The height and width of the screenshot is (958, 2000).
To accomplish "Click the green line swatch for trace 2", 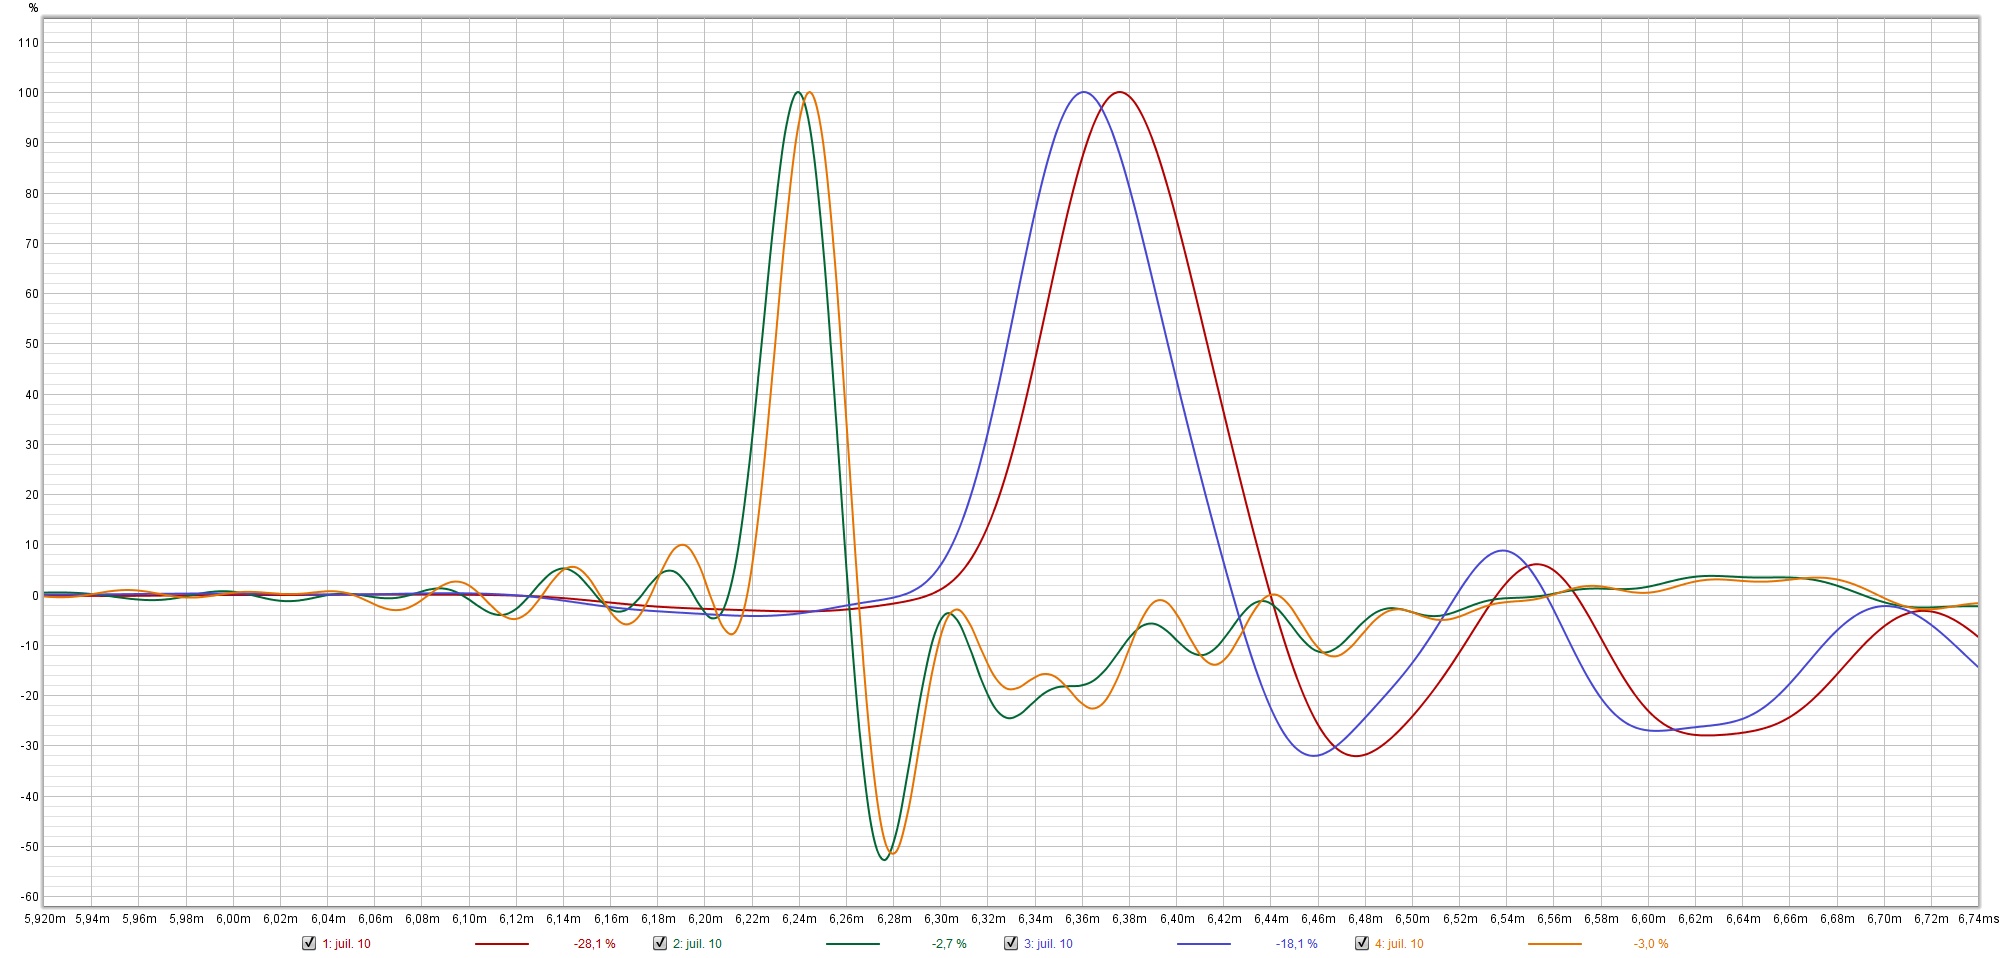I will pyautogui.click(x=852, y=944).
